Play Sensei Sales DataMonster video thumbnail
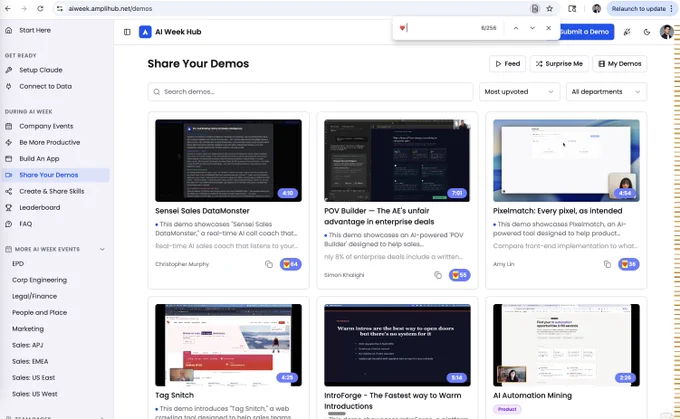Image resolution: width=680 pixels, height=419 pixels. (x=229, y=160)
